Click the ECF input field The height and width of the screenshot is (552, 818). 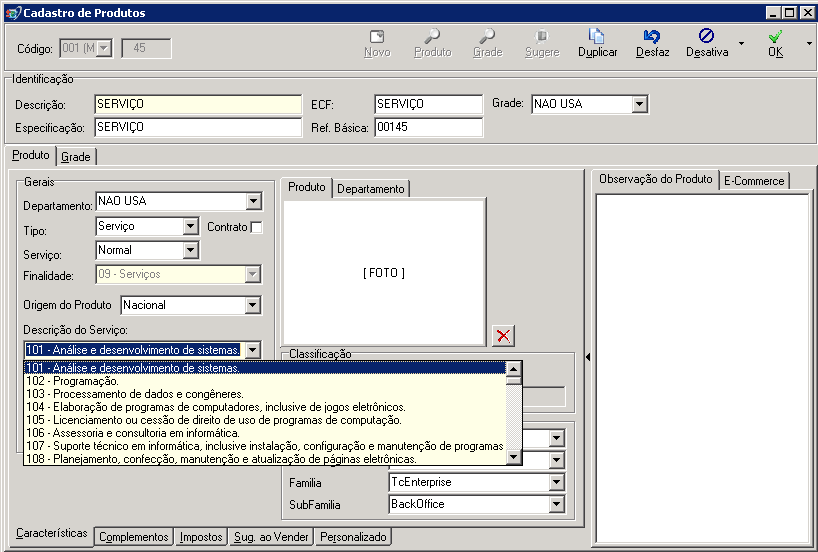tap(428, 104)
